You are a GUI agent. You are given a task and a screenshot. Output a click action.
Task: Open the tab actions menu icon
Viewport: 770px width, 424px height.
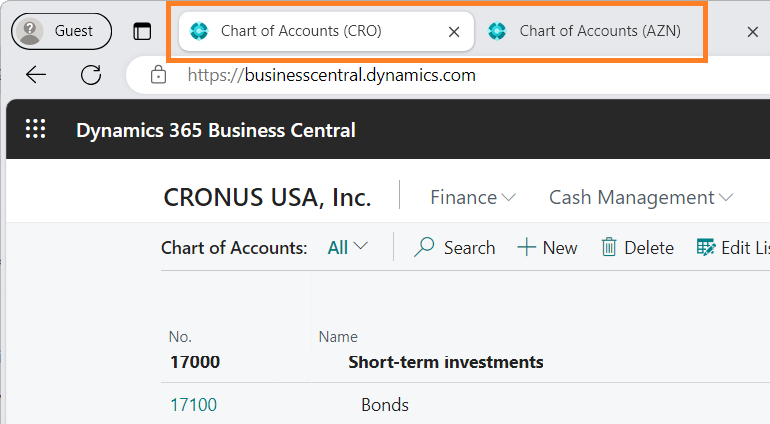click(142, 31)
